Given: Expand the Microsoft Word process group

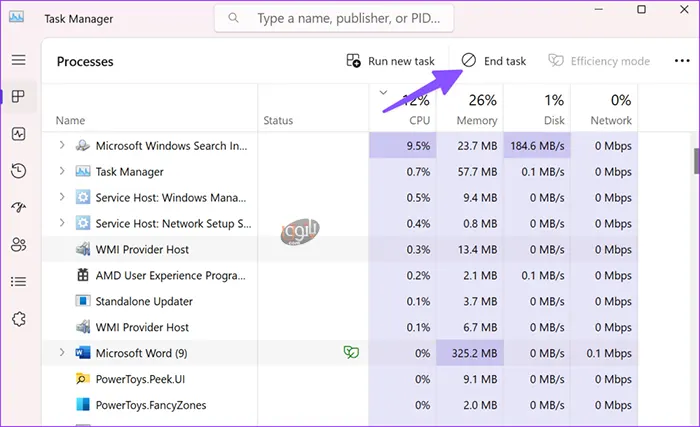Looking at the screenshot, I should pos(62,353).
